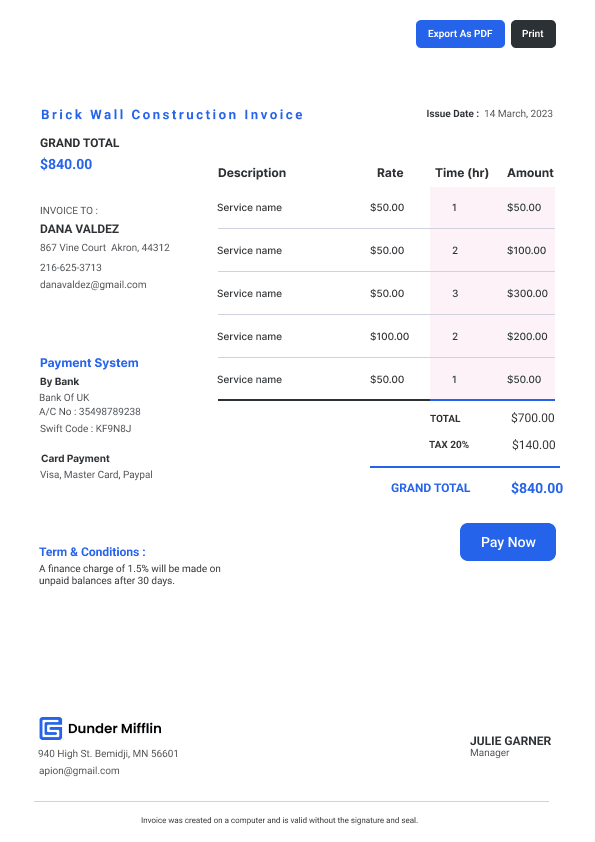The height and width of the screenshot is (842, 595).
Task: Click the A/C No 35498789238 text
Action: (90, 411)
